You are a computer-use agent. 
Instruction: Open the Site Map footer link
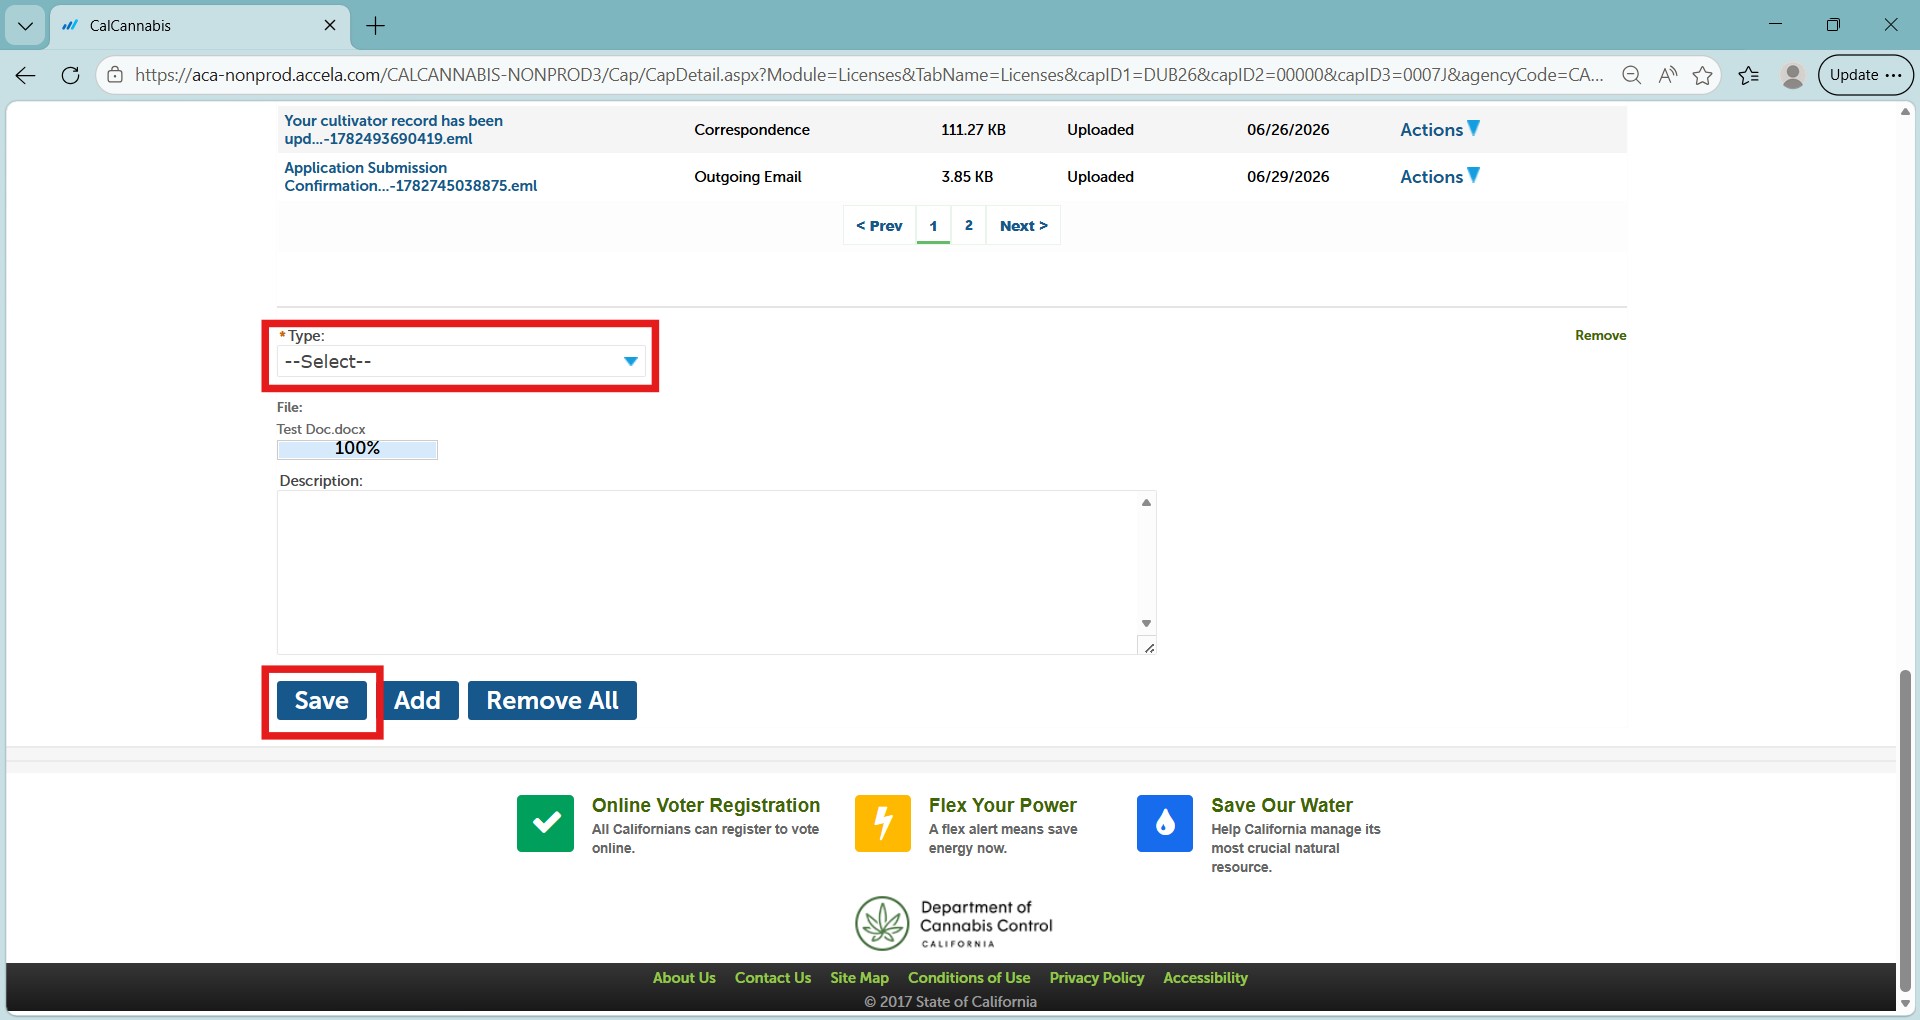(x=859, y=977)
